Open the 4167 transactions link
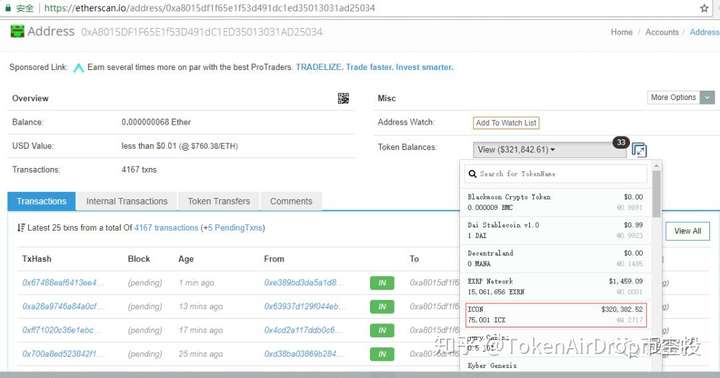This screenshot has height=378, width=720. click(166, 228)
